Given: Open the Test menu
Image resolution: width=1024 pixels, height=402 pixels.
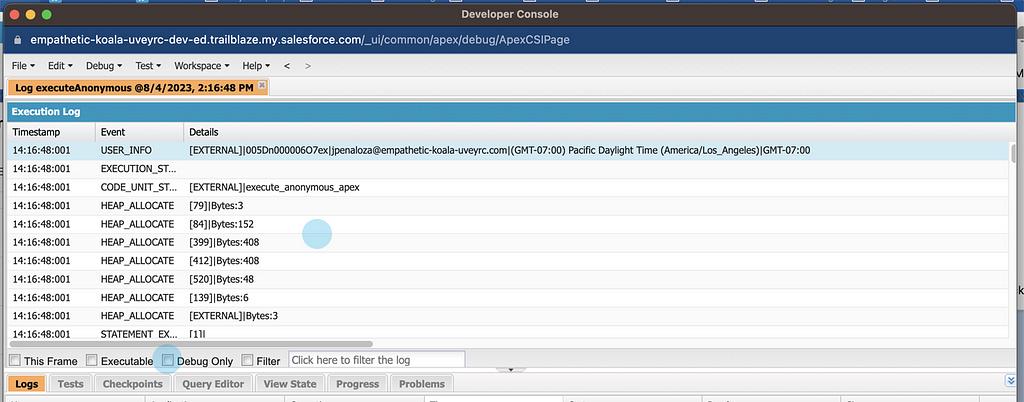Looking at the screenshot, I should tap(148, 66).
